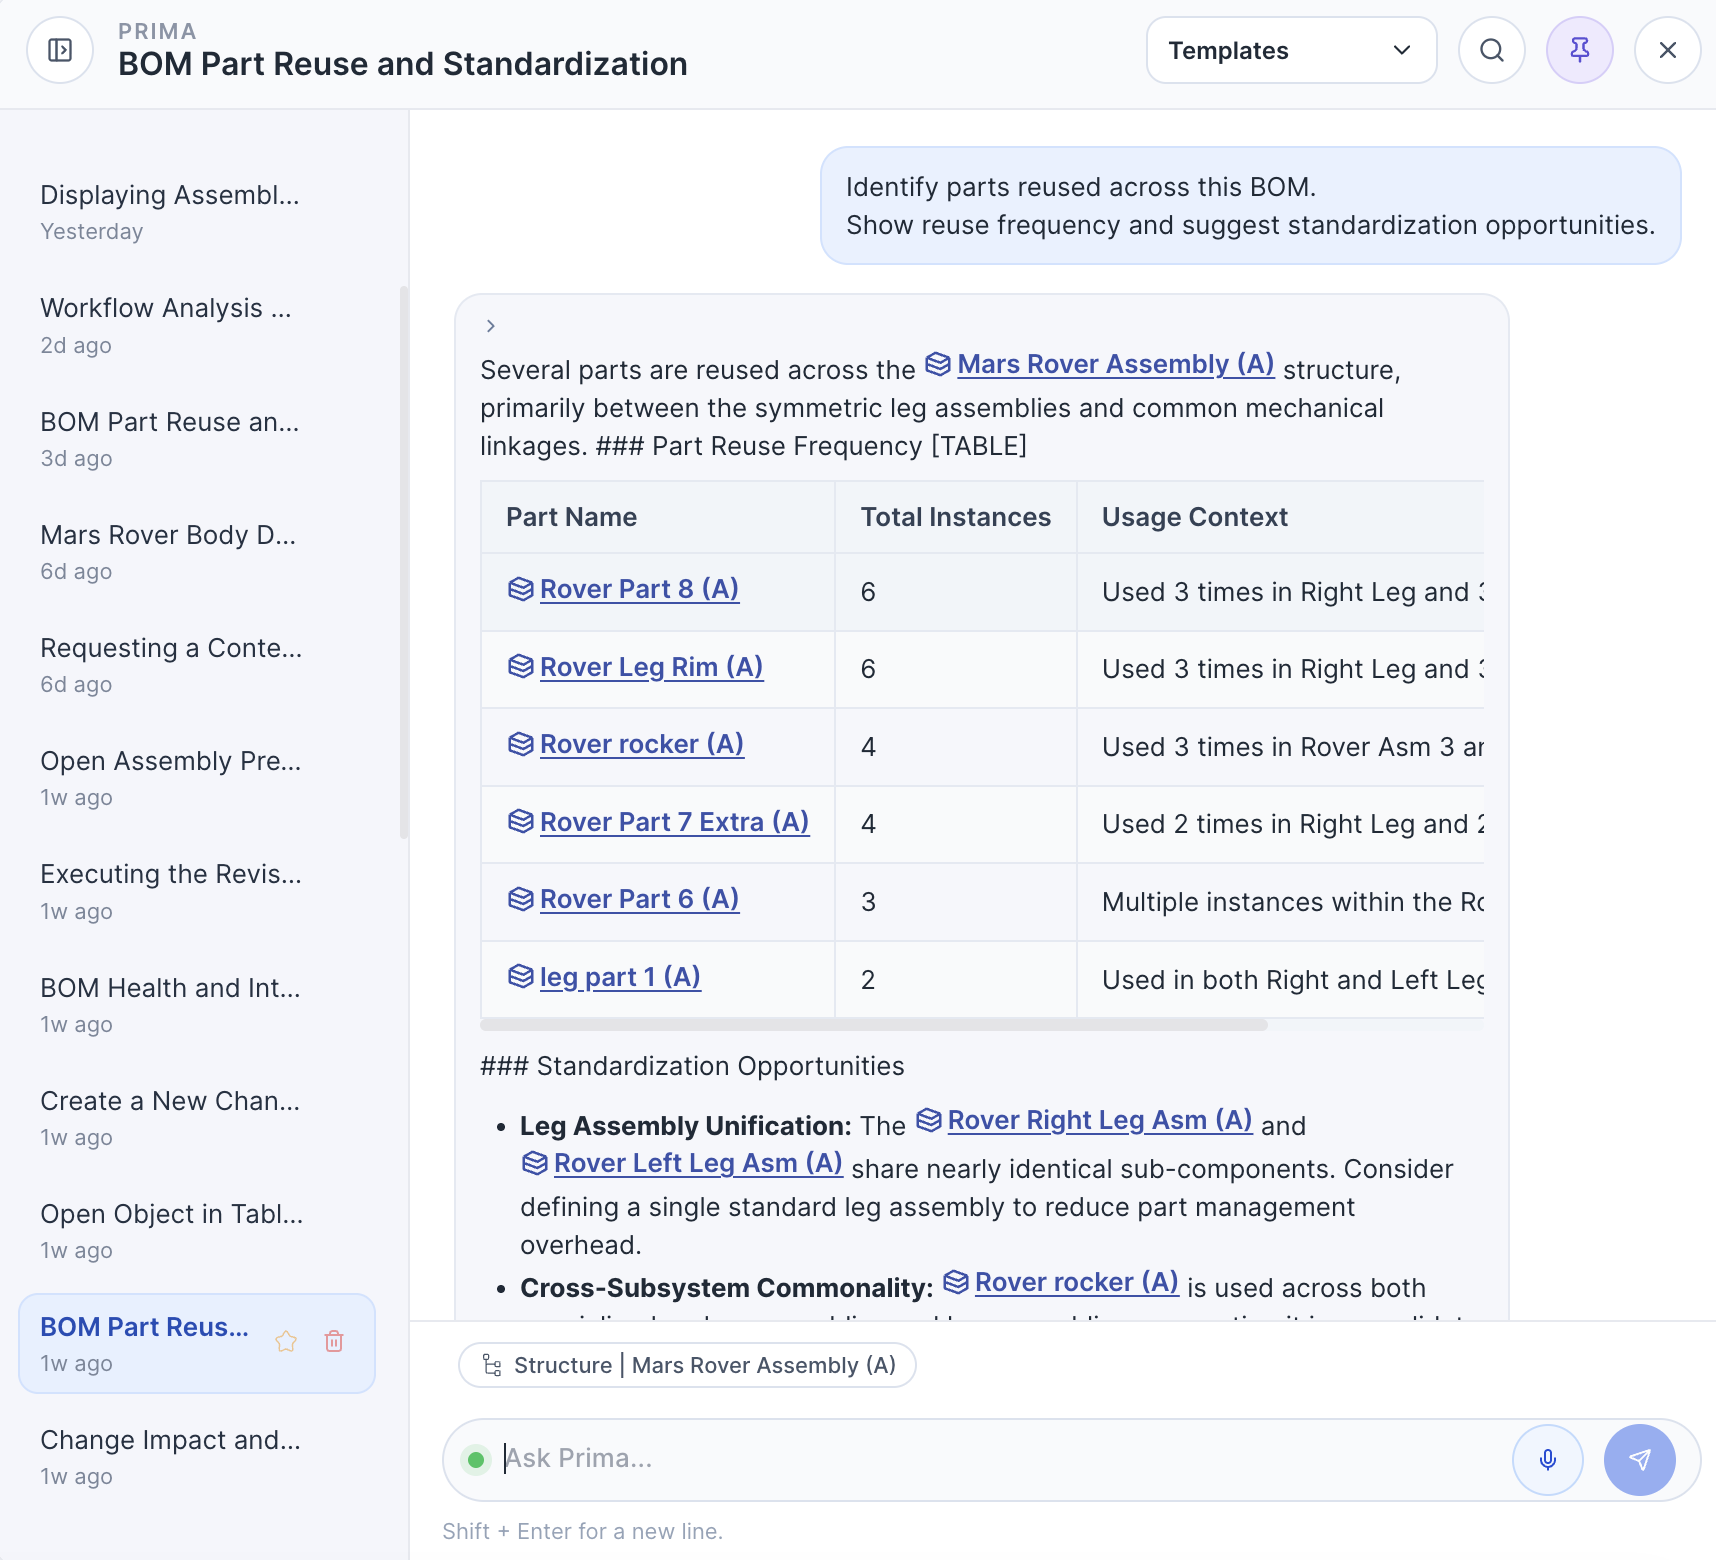The image size is (1716, 1560).
Task: Toggle the sidebar panel icon
Action: [60, 50]
